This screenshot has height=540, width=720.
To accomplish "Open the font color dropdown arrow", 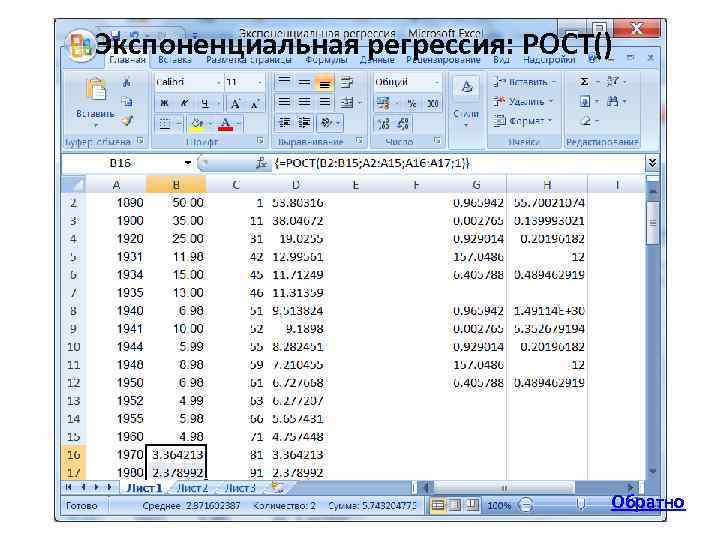I will coord(239,124).
